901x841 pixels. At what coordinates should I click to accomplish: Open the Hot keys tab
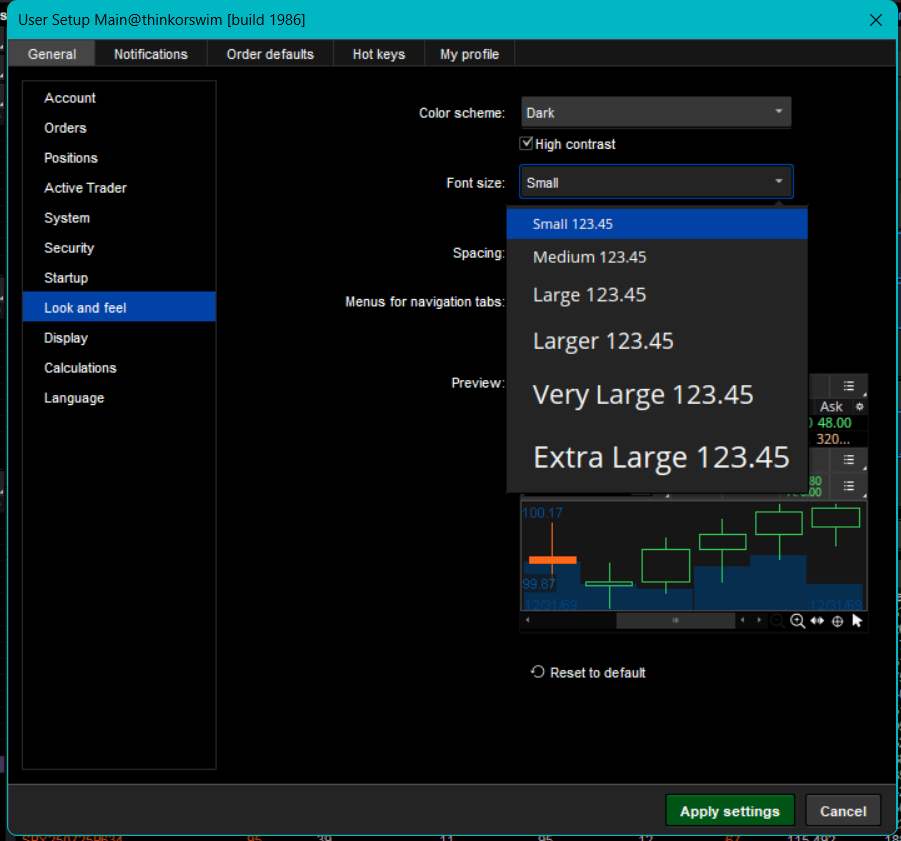point(378,54)
